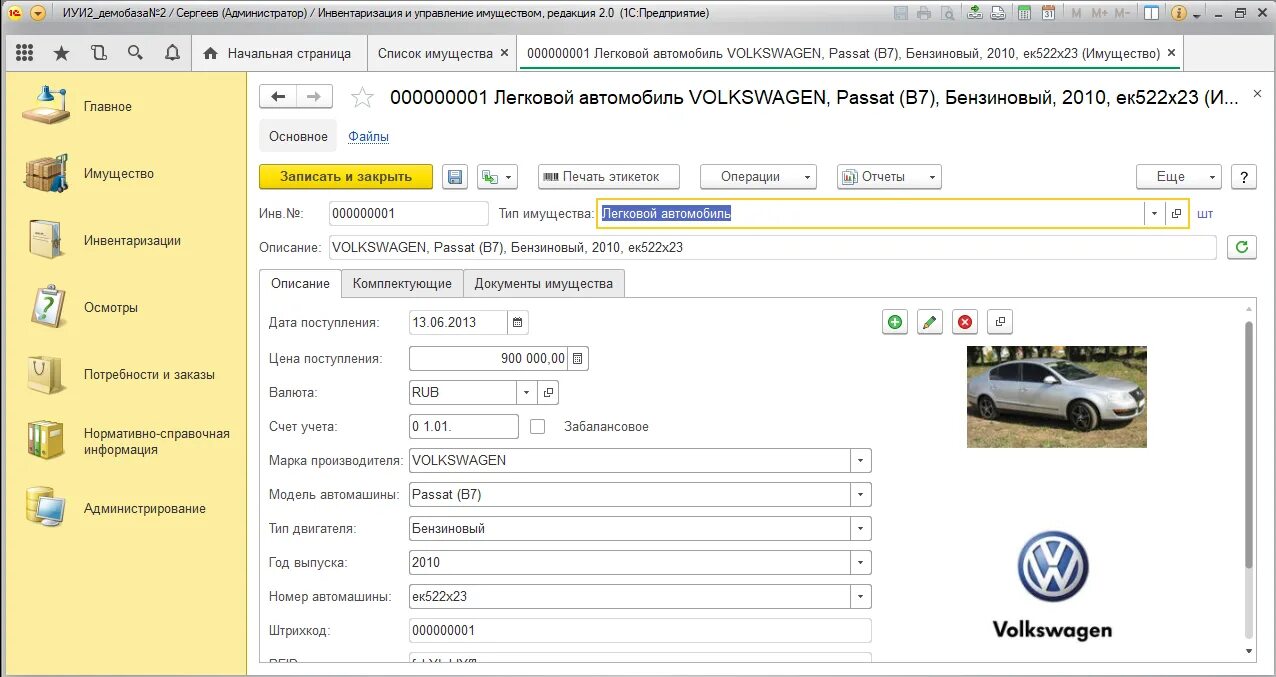The width and height of the screenshot is (1276, 677).
Task: Open favorites star in top toolbar
Action: [62, 53]
